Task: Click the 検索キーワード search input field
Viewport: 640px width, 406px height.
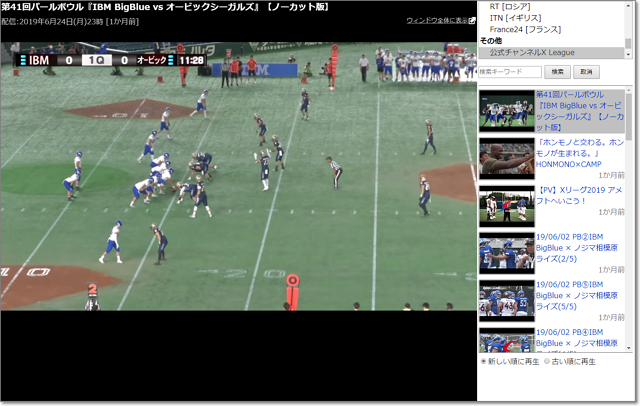Action: [510, 72]
